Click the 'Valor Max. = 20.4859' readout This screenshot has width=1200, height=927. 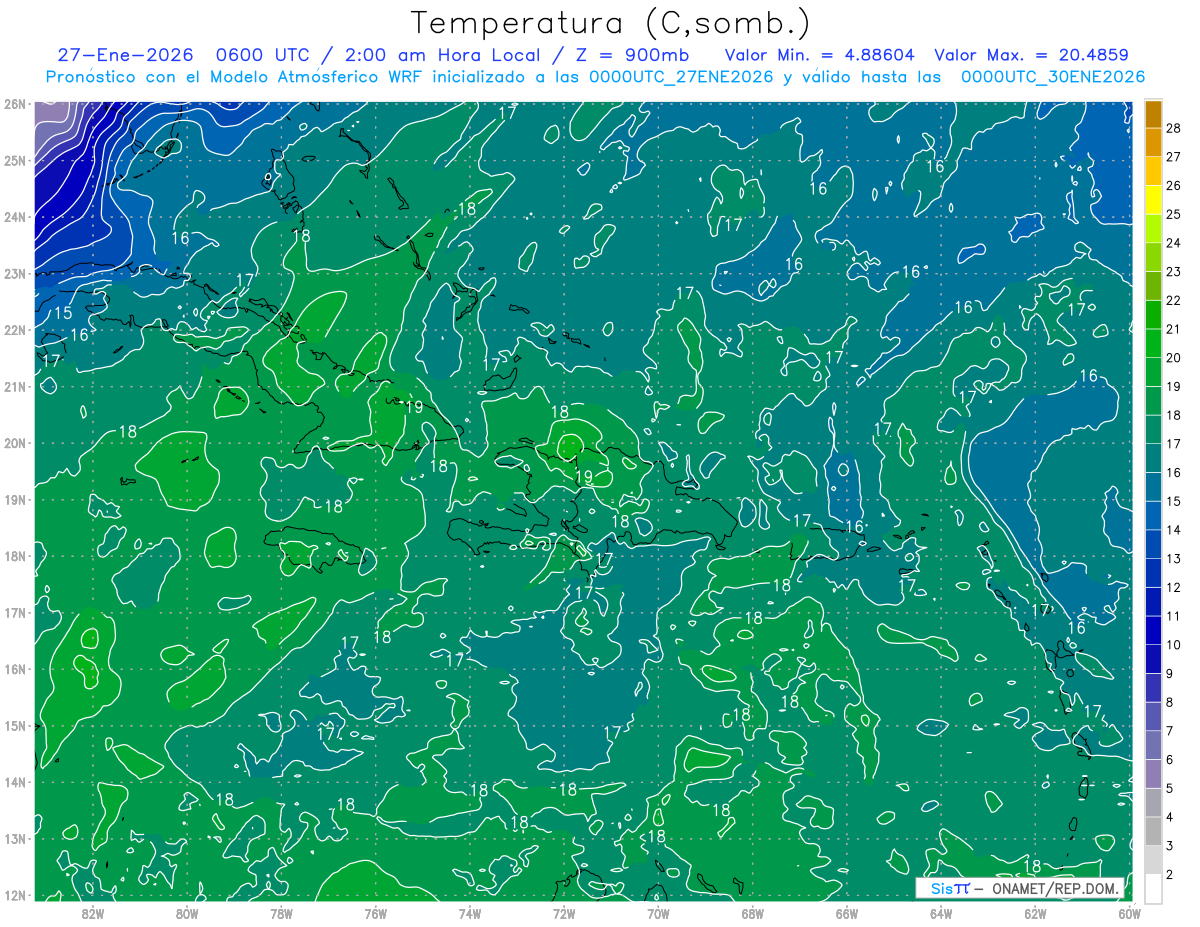tap(1032, 55)
